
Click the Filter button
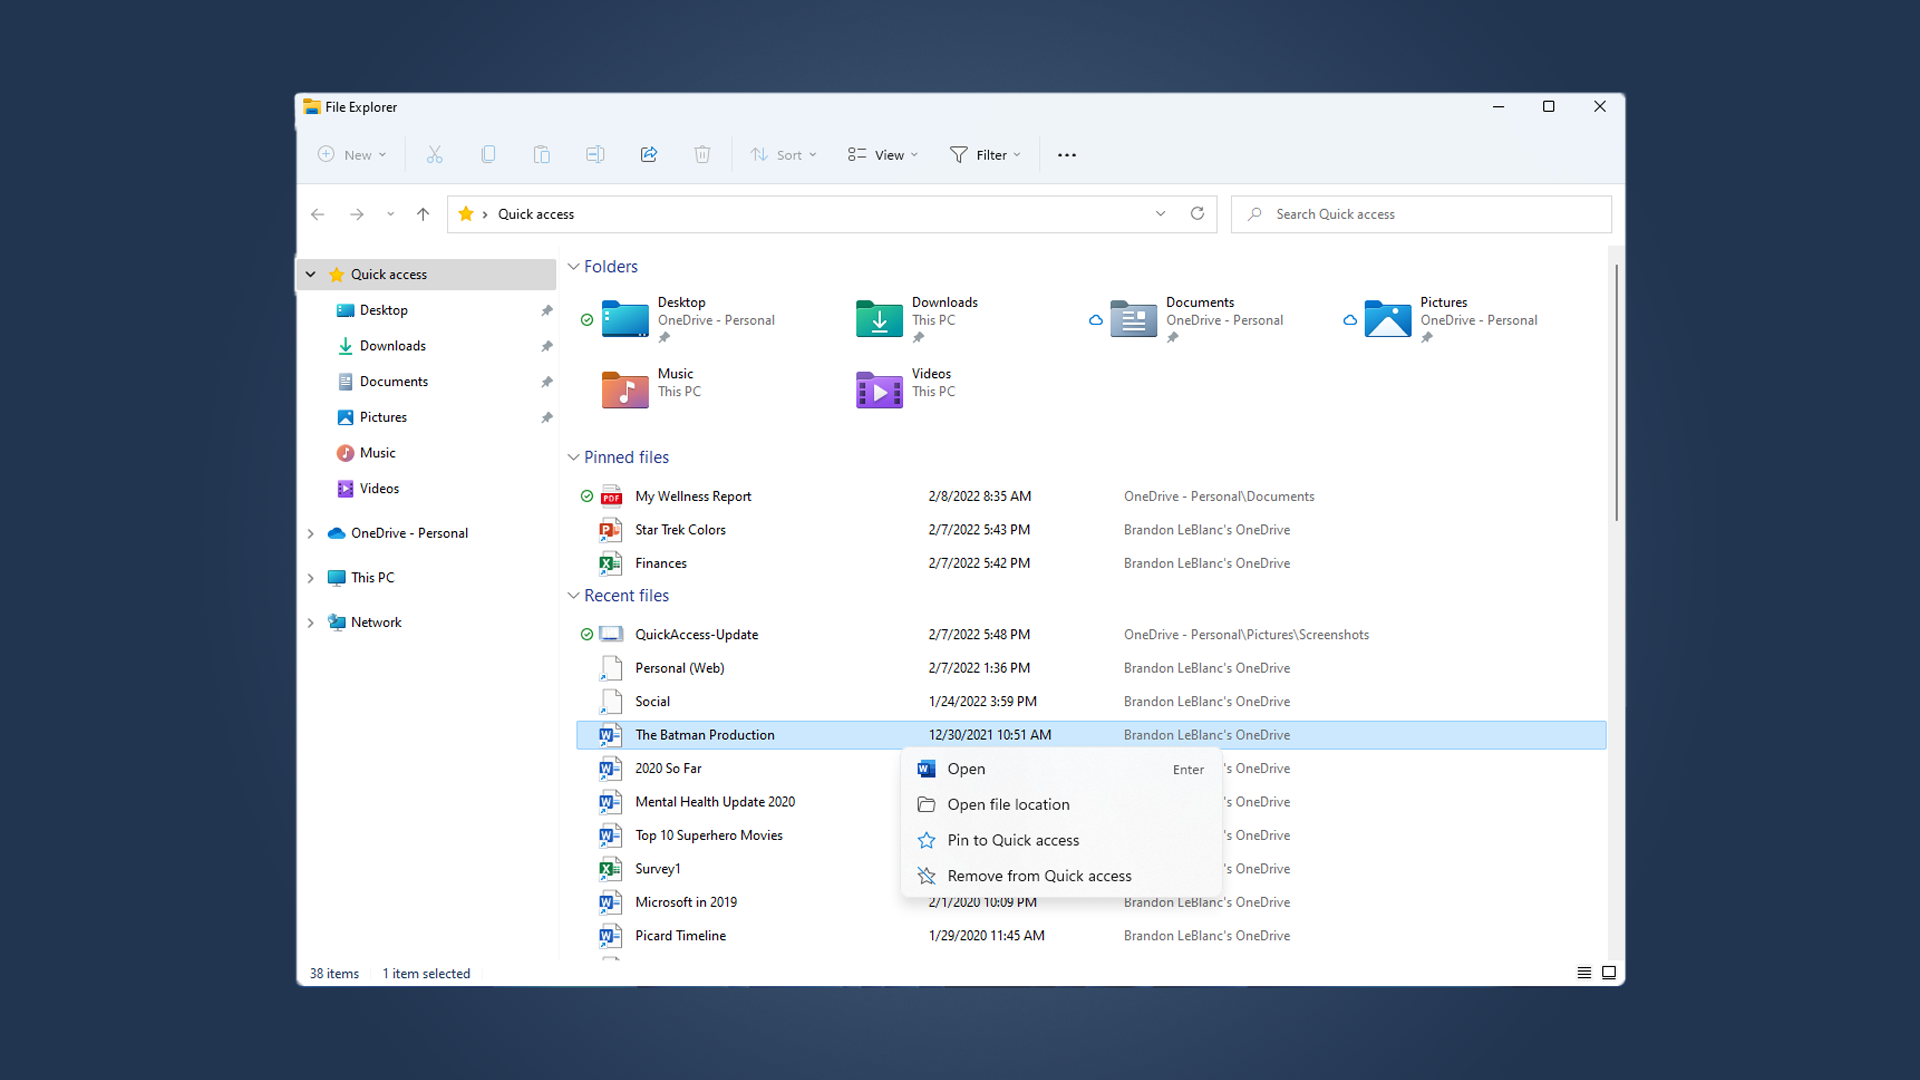985,154
